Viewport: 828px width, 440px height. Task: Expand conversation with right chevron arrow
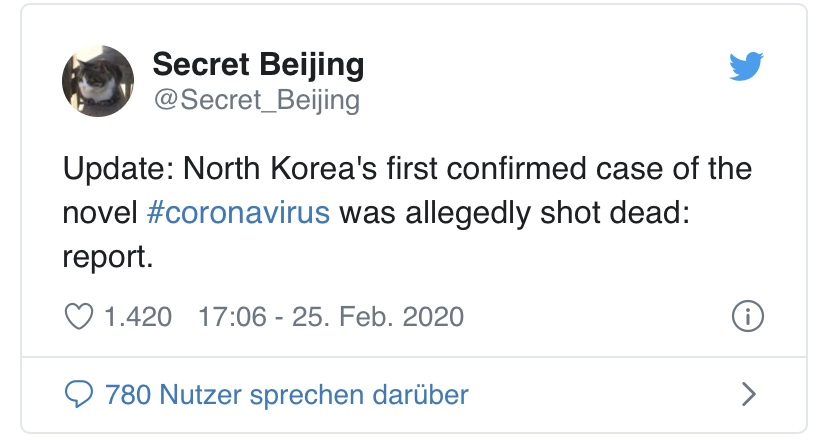click(x=748, y=395)
